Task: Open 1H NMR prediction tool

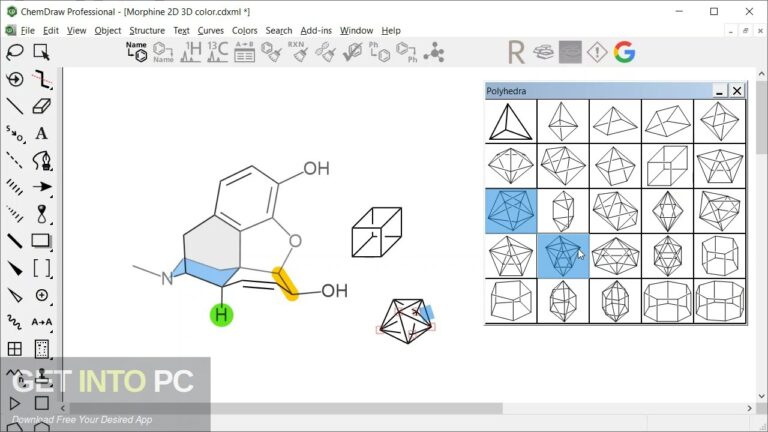Action: (191, 52)
